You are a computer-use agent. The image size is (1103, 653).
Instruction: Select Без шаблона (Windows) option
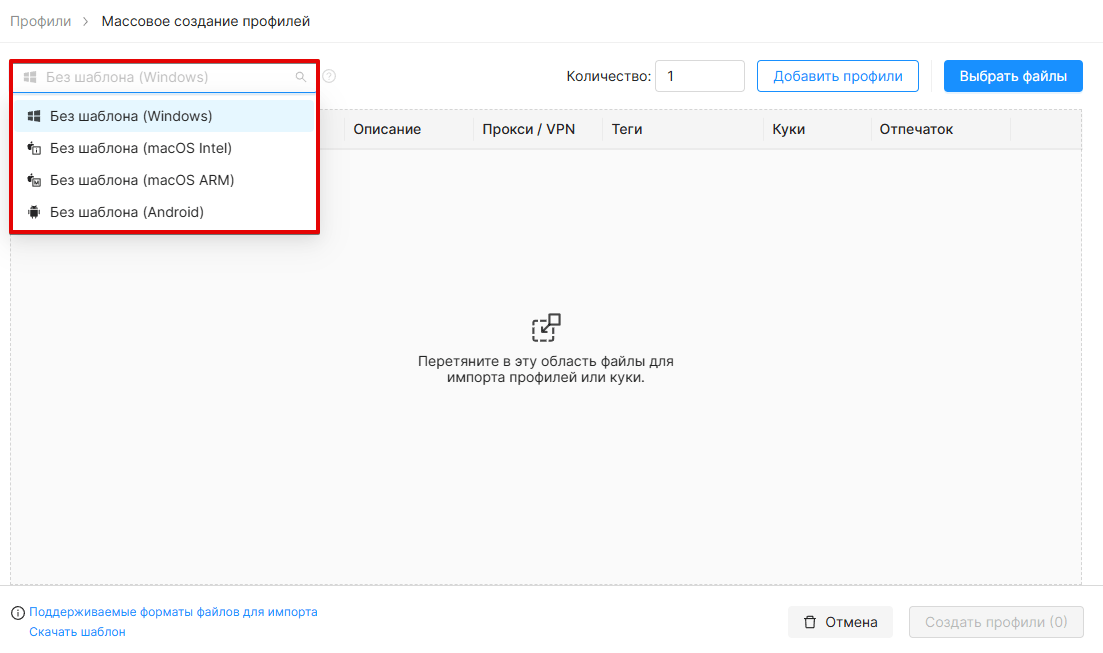coord(164,116)
